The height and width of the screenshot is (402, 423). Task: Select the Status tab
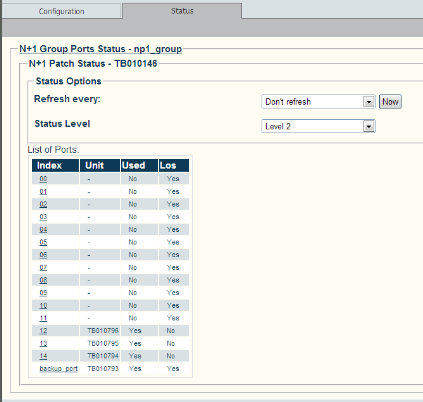coord(182,11)
